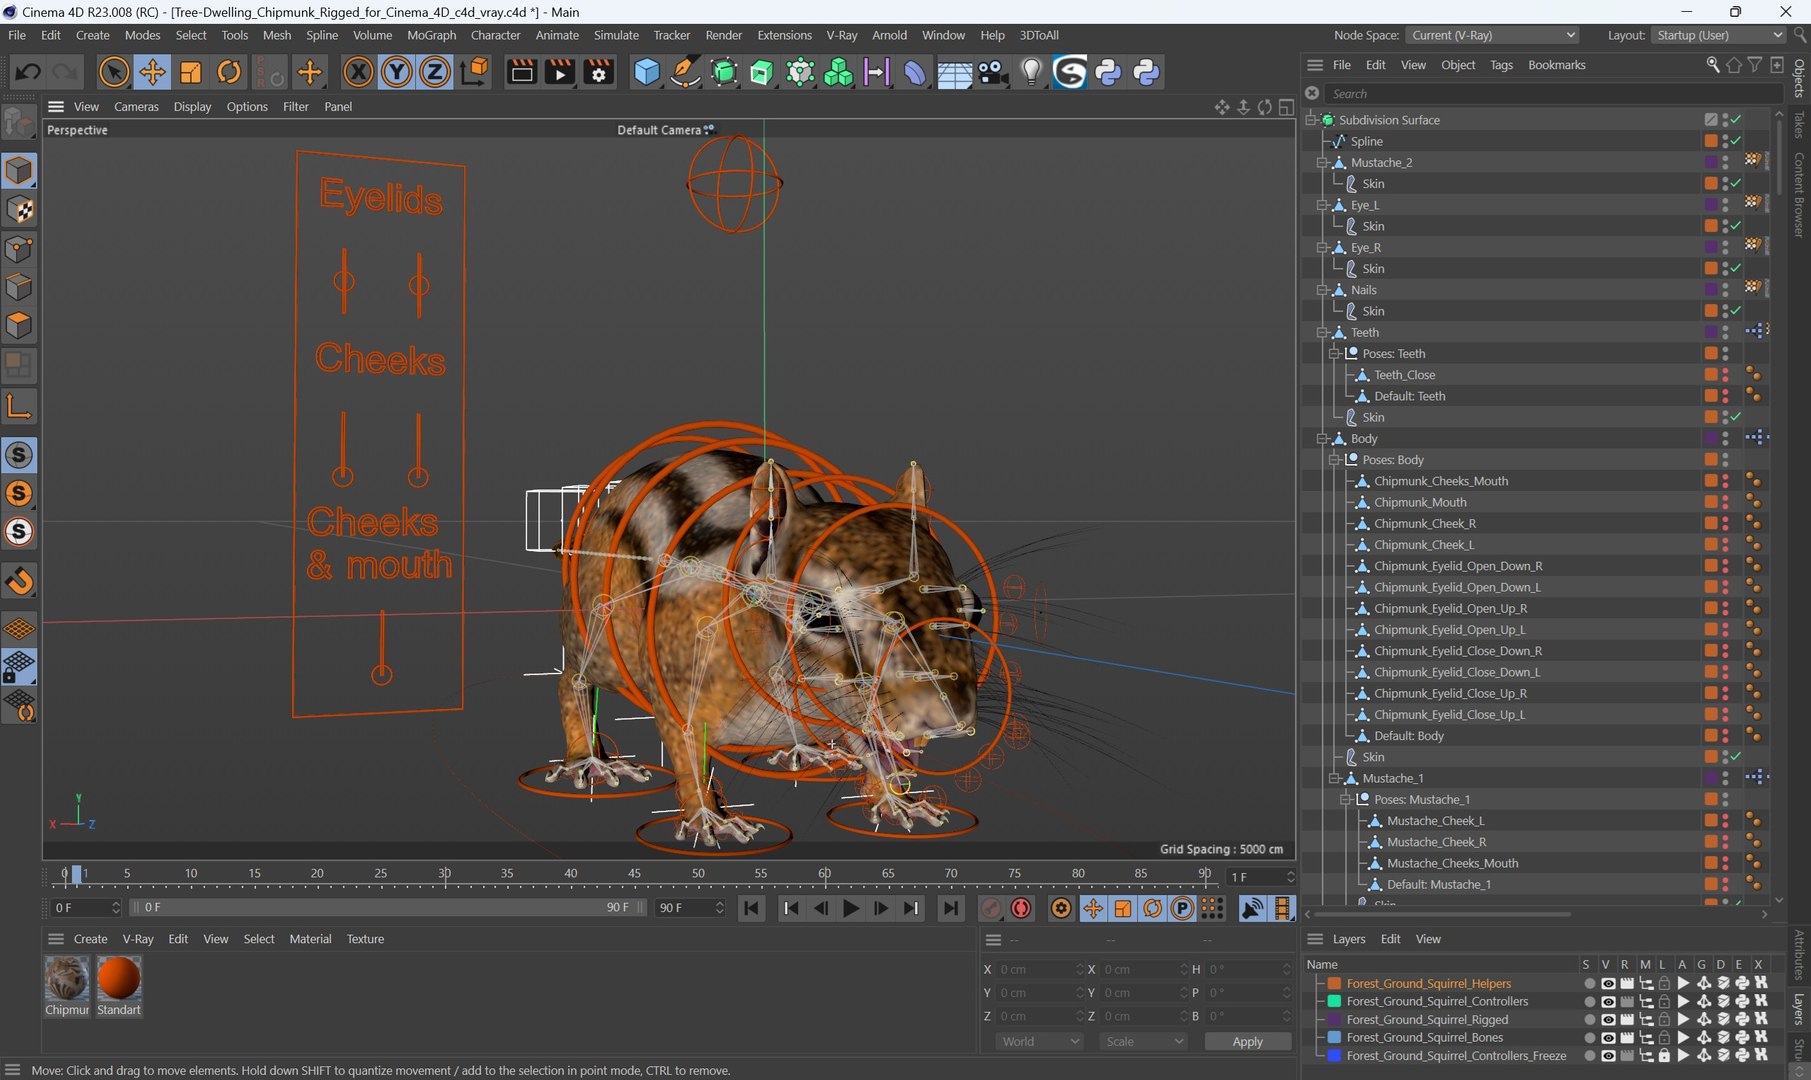Toggle the Y axis lock
Image resolution: width=1811 pixels, height=1080 pixels.
coord(397,72)
